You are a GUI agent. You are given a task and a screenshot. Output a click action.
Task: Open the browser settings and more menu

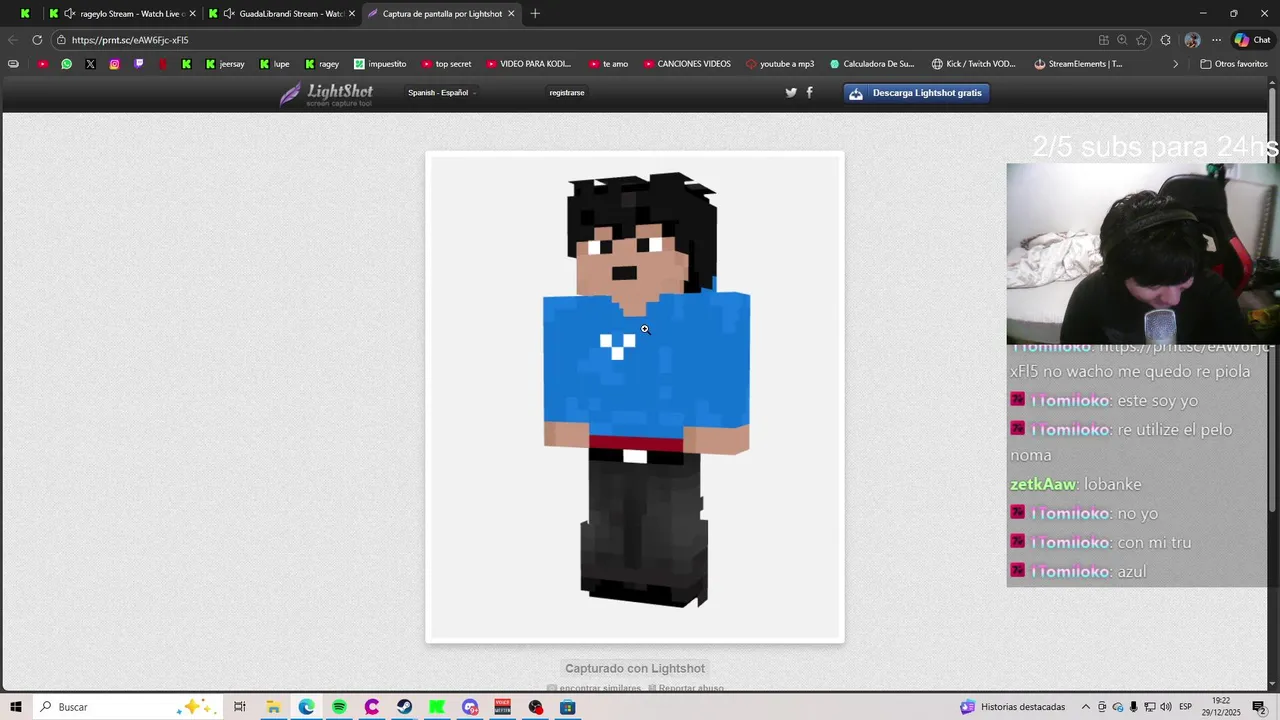click(1216, 40)
